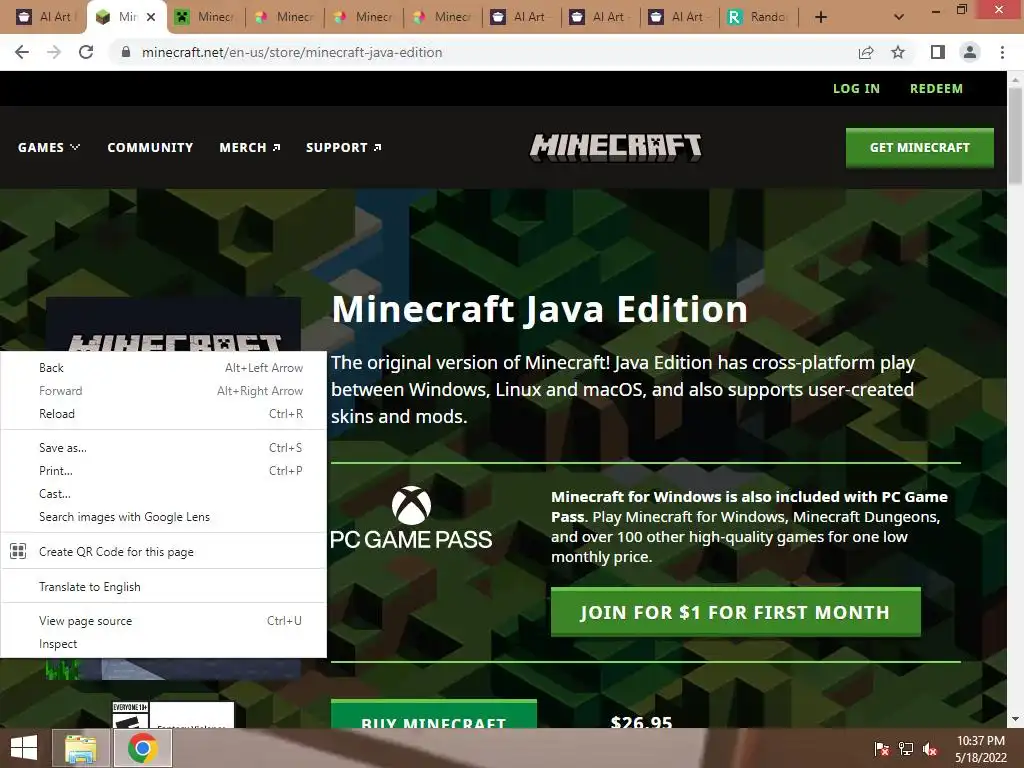
Task: Click the BUY MINECRAFT button
Action: point(434,714)
